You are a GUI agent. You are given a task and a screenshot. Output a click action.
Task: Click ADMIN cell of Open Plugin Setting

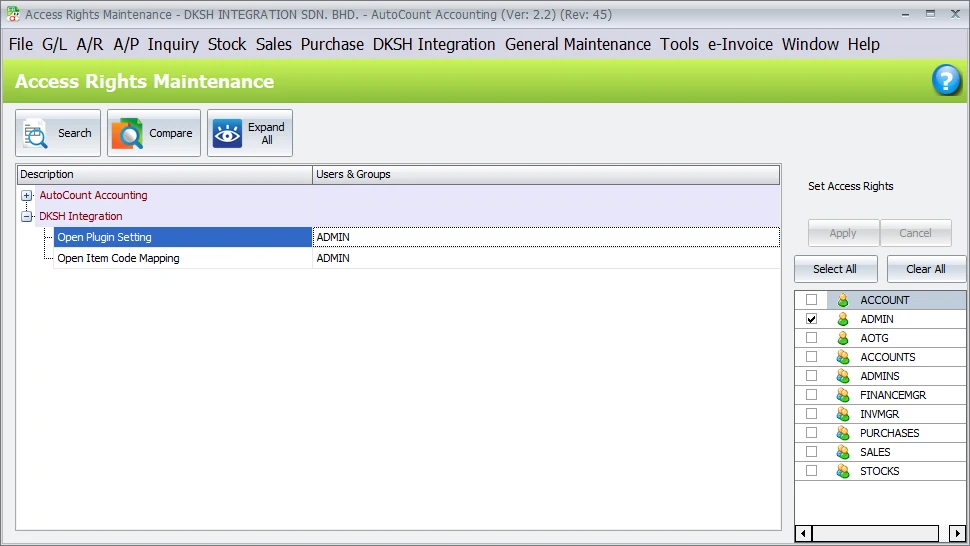pyautogui.click(x=546, y=237)
